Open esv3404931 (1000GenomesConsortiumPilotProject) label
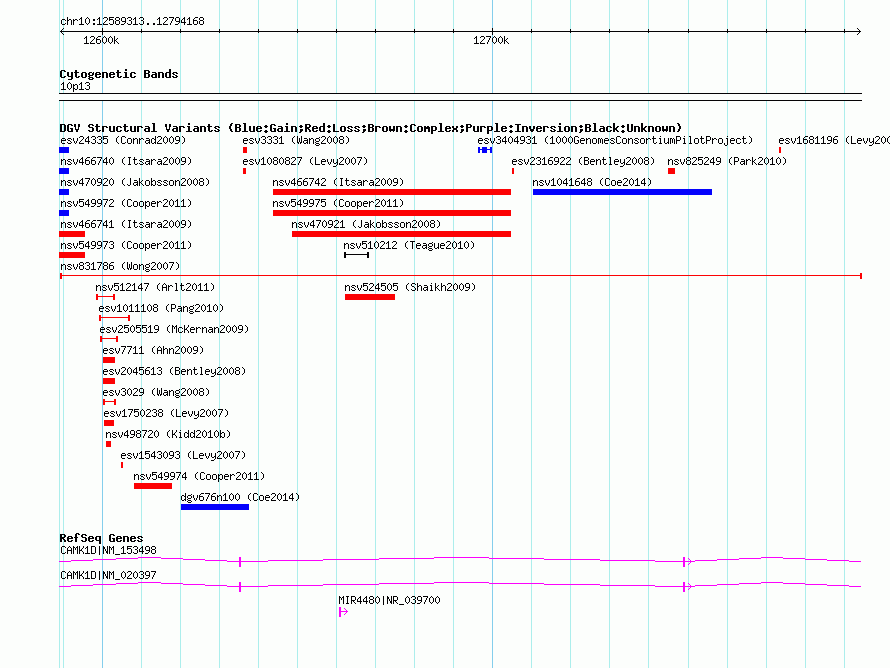The height and width of the screenshot is (668, 890). (615, 140)
